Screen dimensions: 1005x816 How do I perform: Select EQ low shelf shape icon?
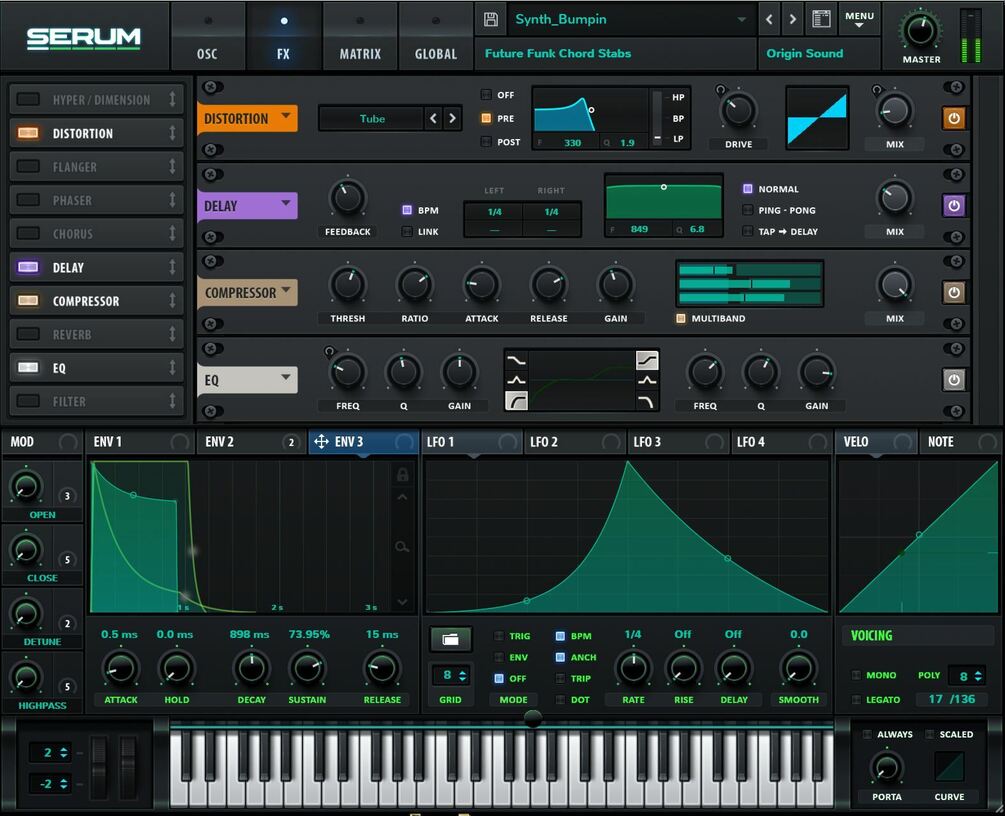pyautogui.click(x=516, y=361)
